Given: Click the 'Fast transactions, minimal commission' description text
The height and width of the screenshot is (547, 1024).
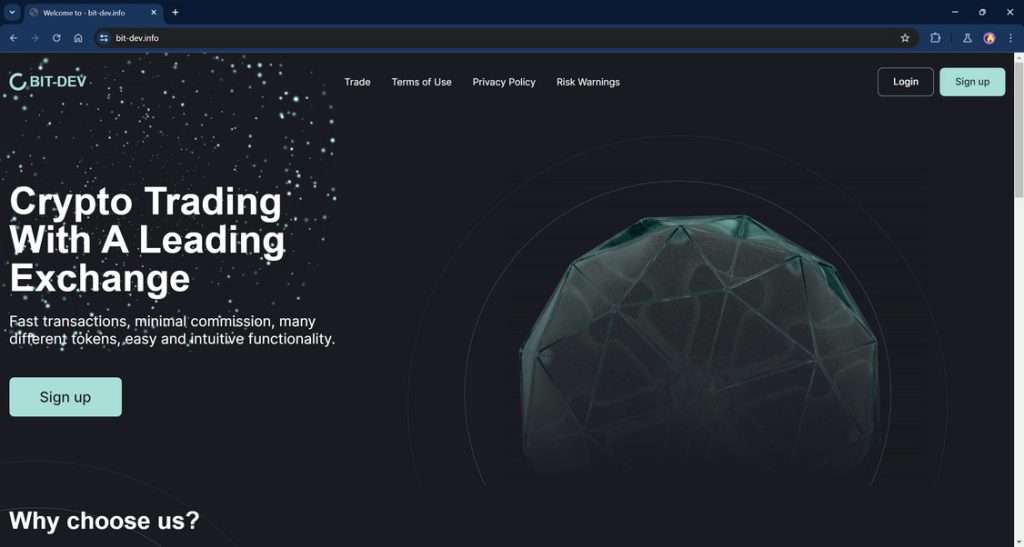Looking at the screenshot, I should click(x=172, y=330).
